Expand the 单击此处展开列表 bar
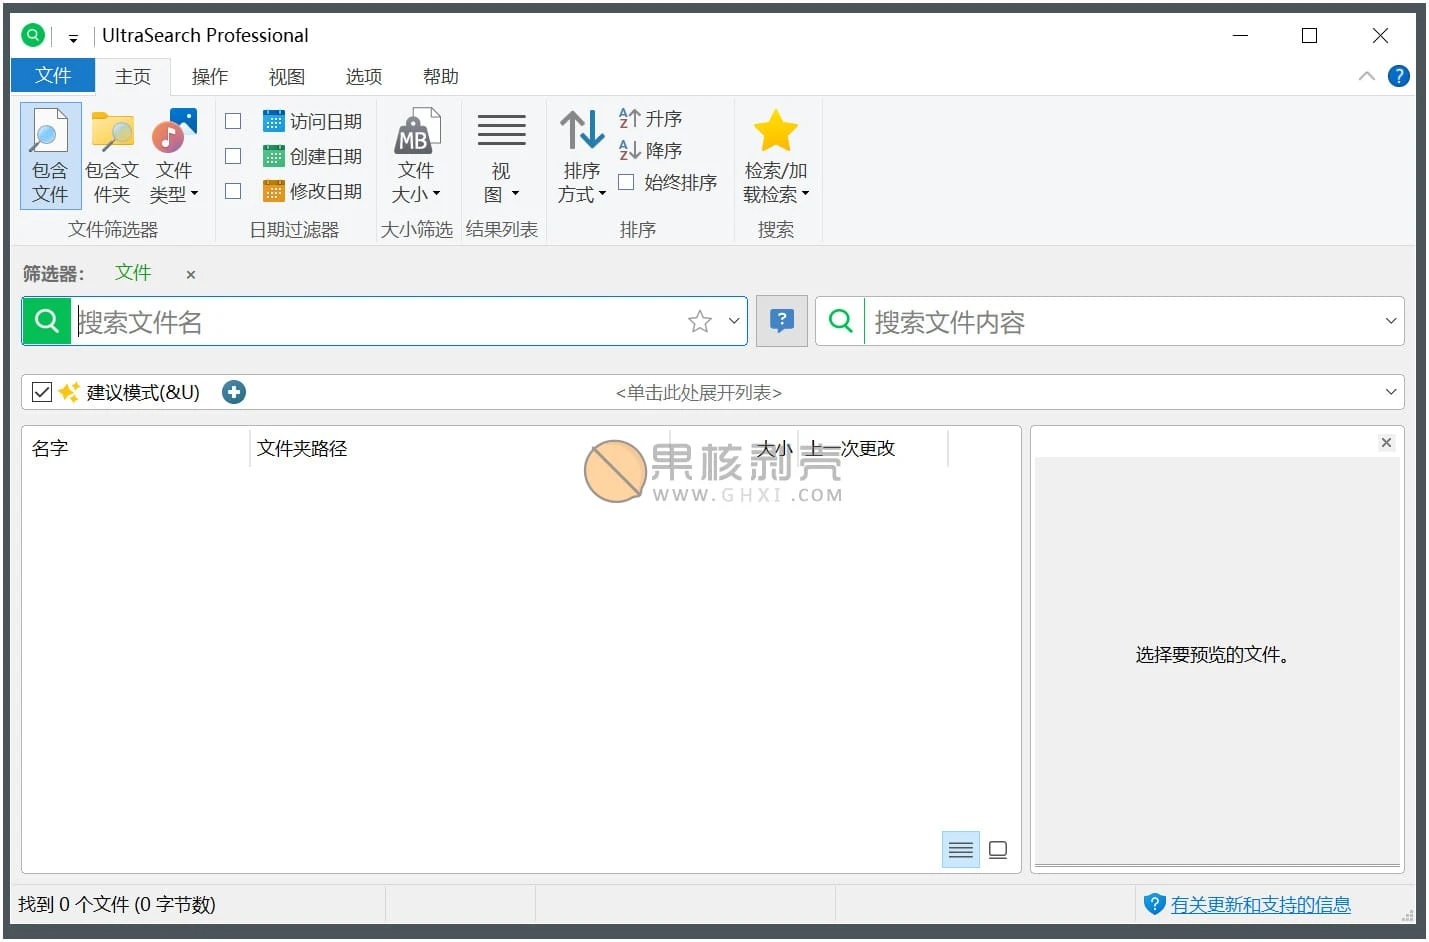The image size is (1429, 942). click(700, 392)
